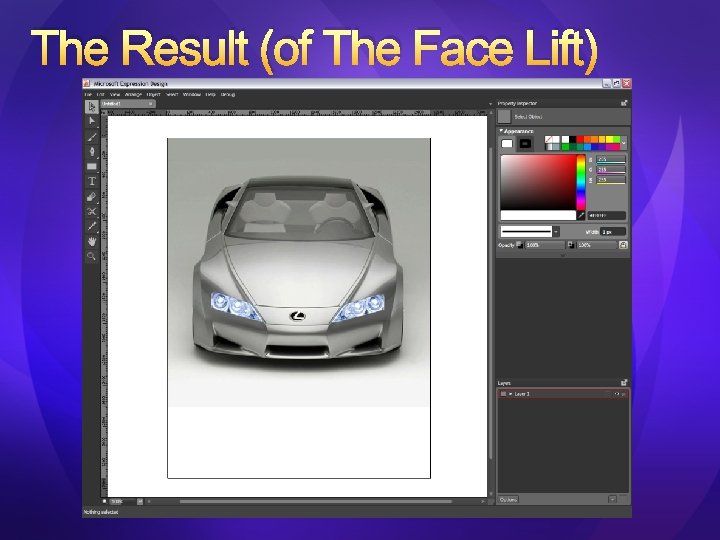This screenshot has height=540, width=720.
Task: Click Layer 1 color thumbnail square
Action: click(x=503, y=394)
